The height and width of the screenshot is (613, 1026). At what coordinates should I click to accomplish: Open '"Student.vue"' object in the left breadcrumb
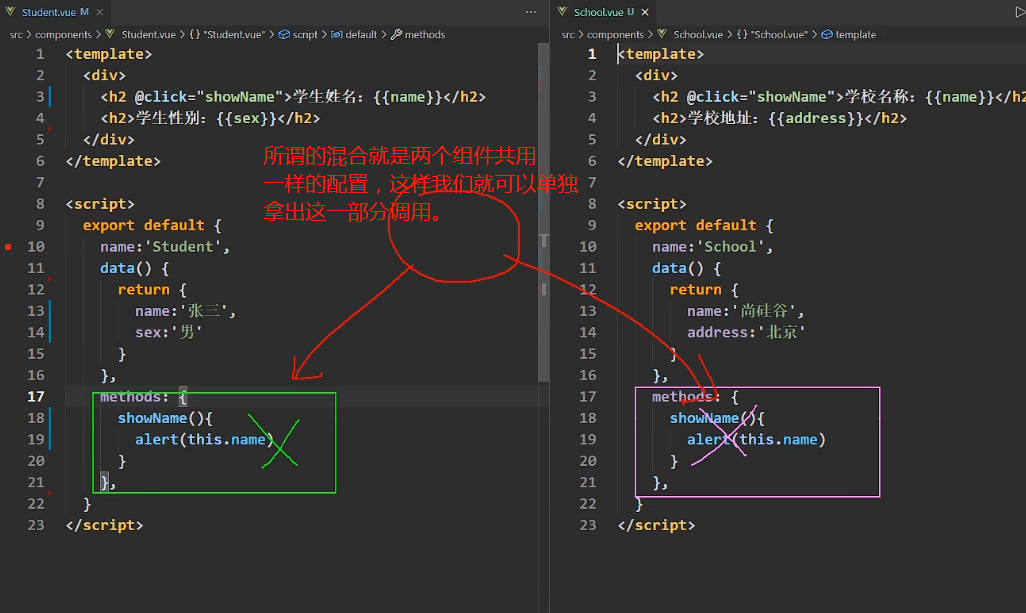[234, 35]
